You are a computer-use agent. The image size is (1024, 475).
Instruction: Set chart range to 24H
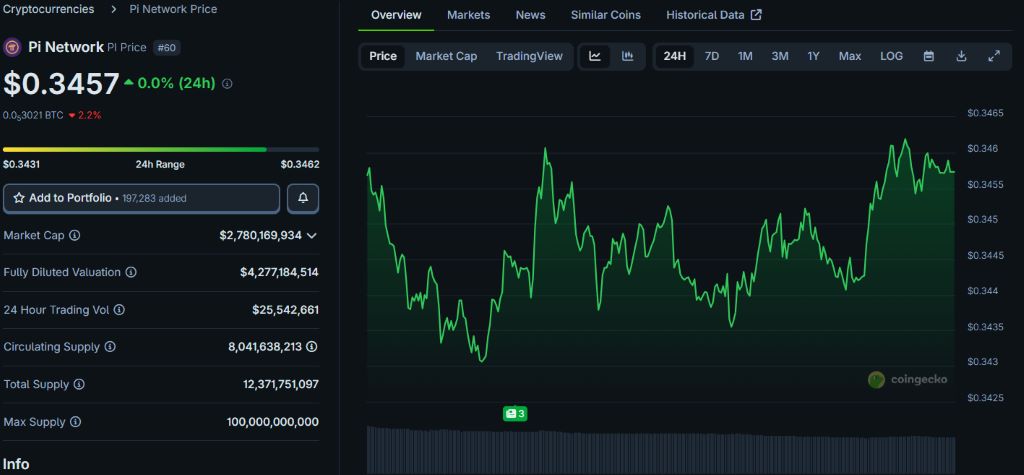[675, 56]
